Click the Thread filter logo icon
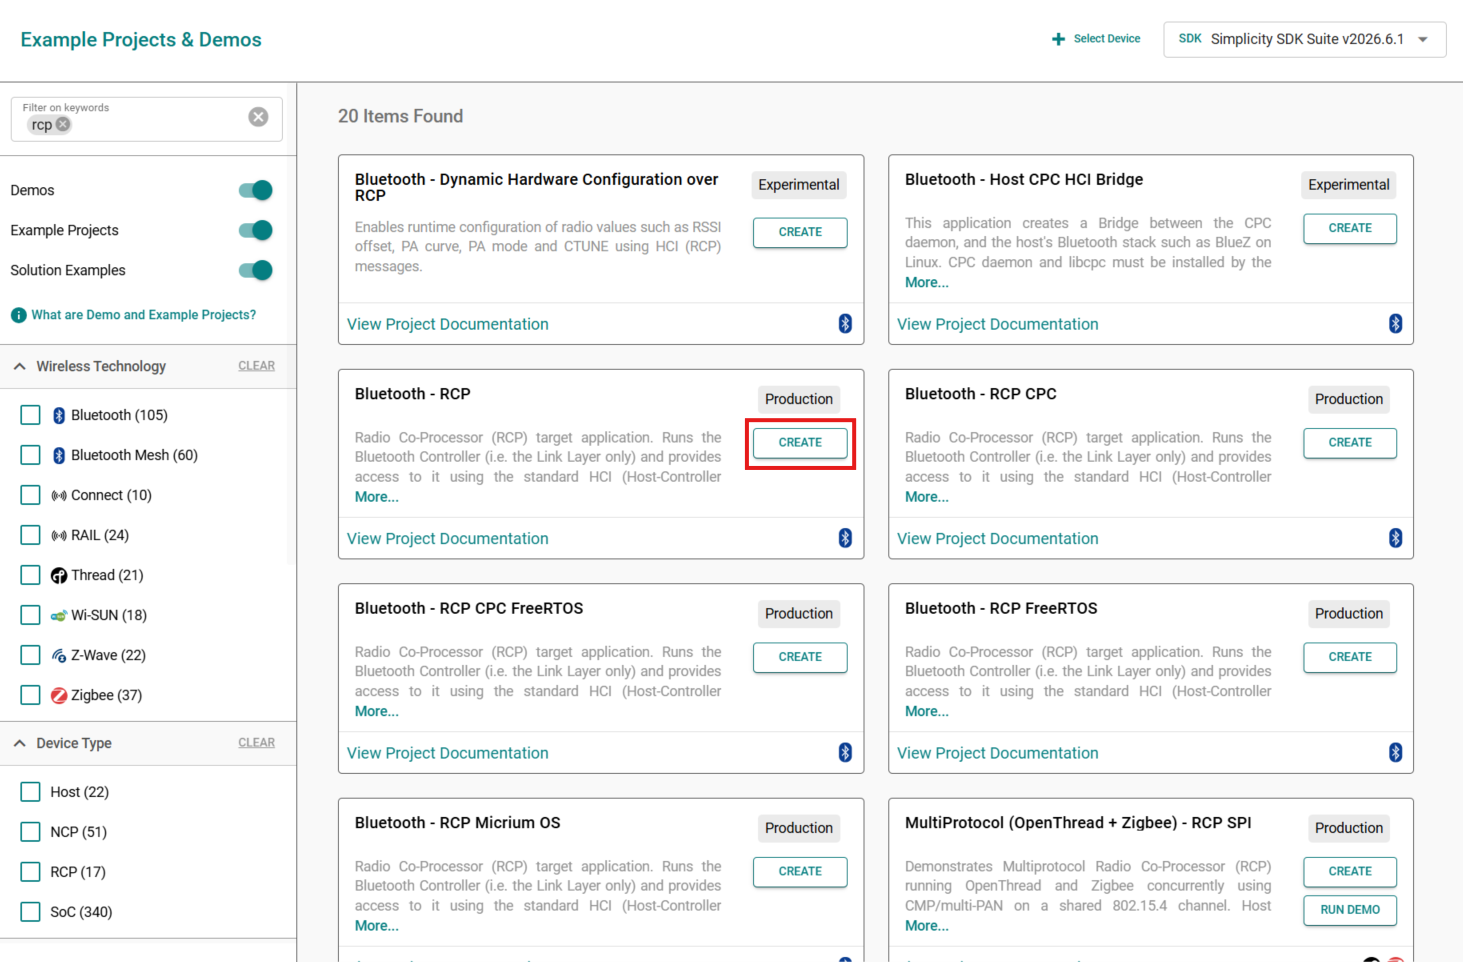The image size is (1463, 962). [x=59, y=575]
